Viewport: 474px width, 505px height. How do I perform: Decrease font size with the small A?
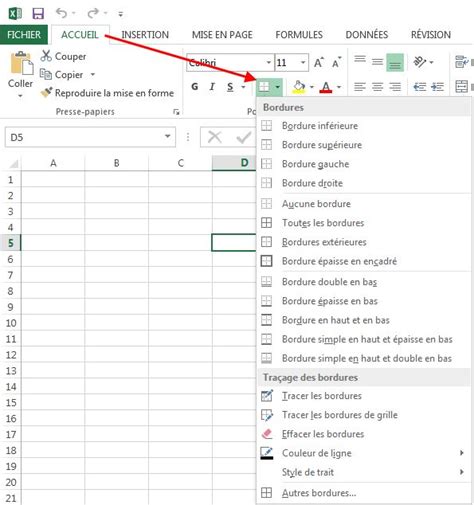click(337, 62)
